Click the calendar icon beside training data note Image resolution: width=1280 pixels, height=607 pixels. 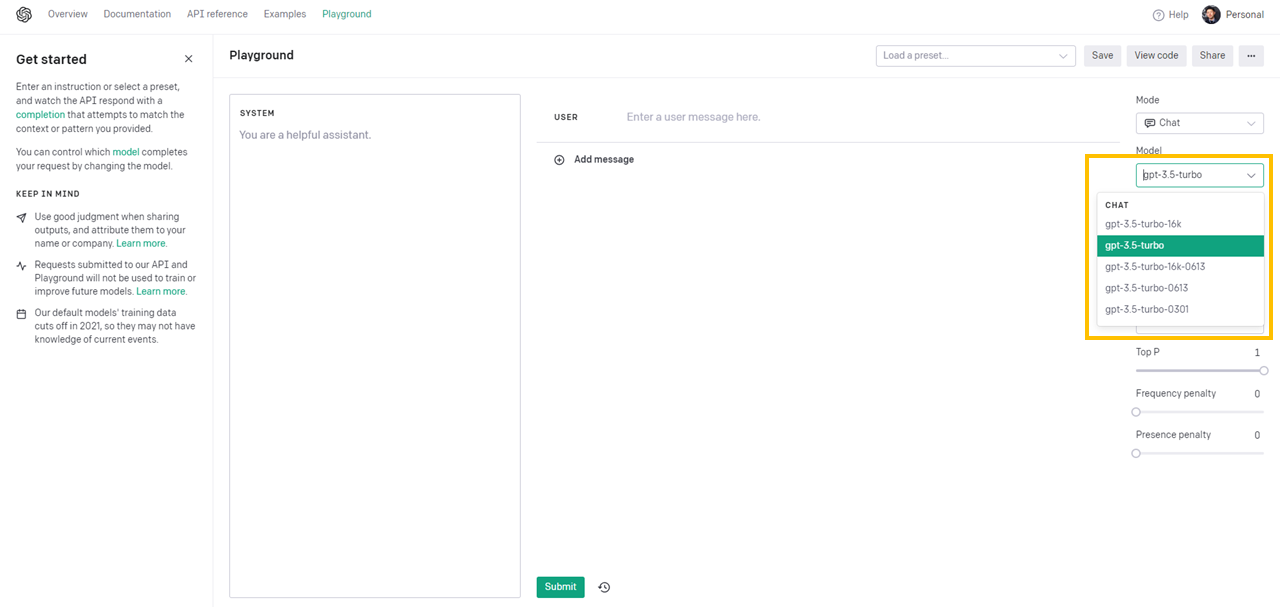(22, 314)
